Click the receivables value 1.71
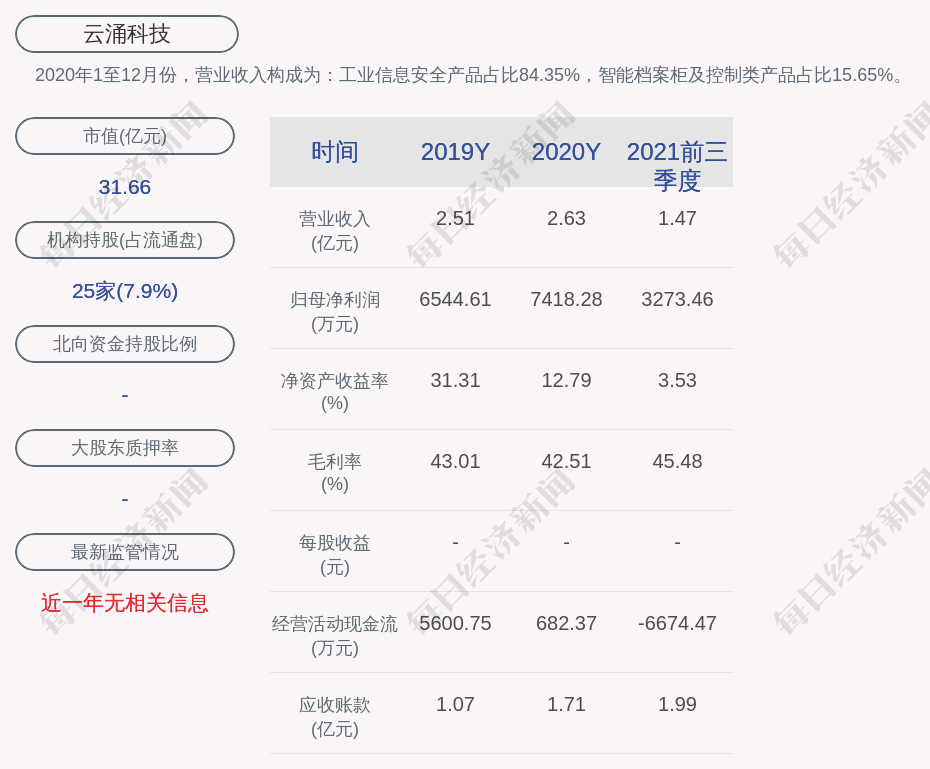Screen dimensions: 930x769 tap(566, 704)
